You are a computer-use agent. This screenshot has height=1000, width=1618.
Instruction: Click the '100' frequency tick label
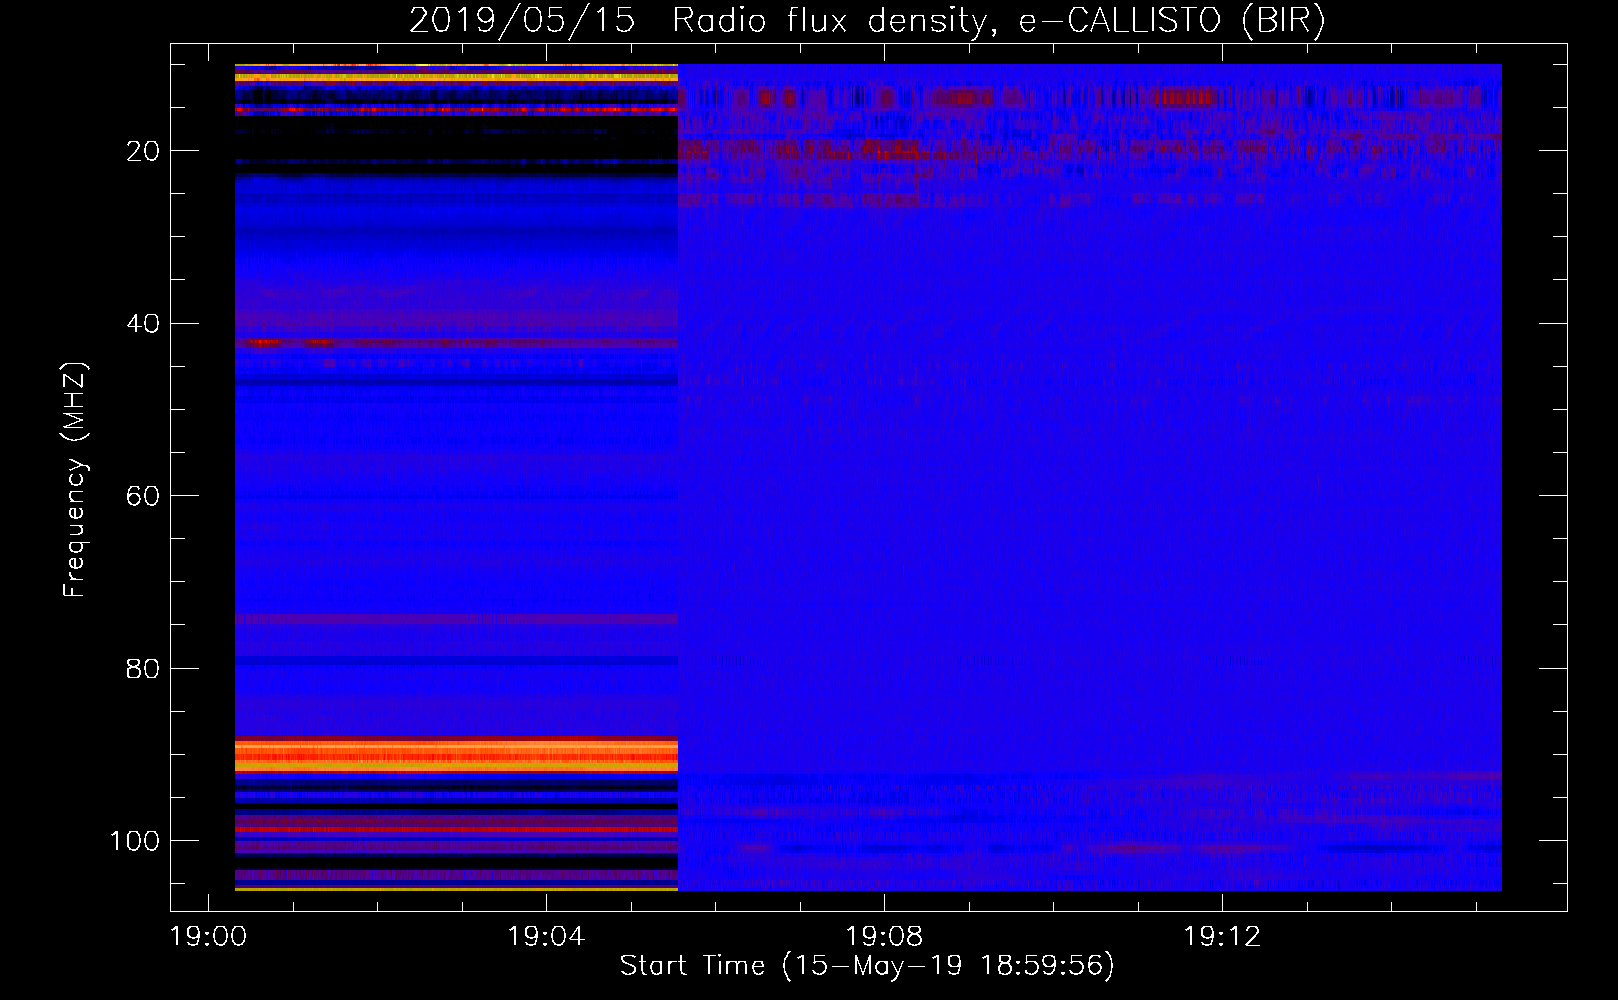click(x=135, y=841)
